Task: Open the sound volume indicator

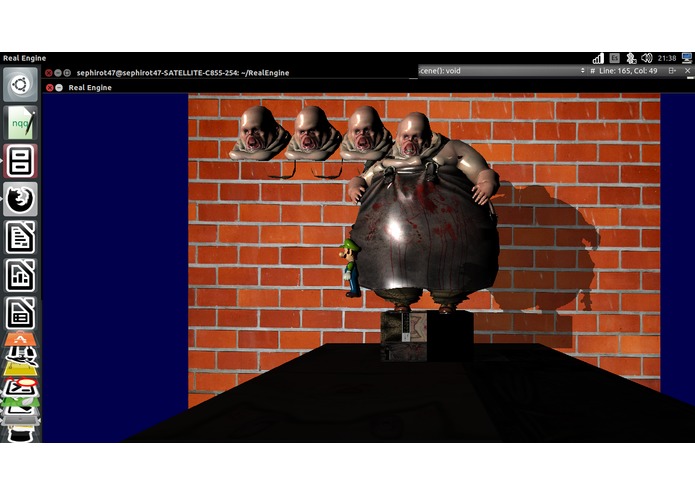Action: 647,58
